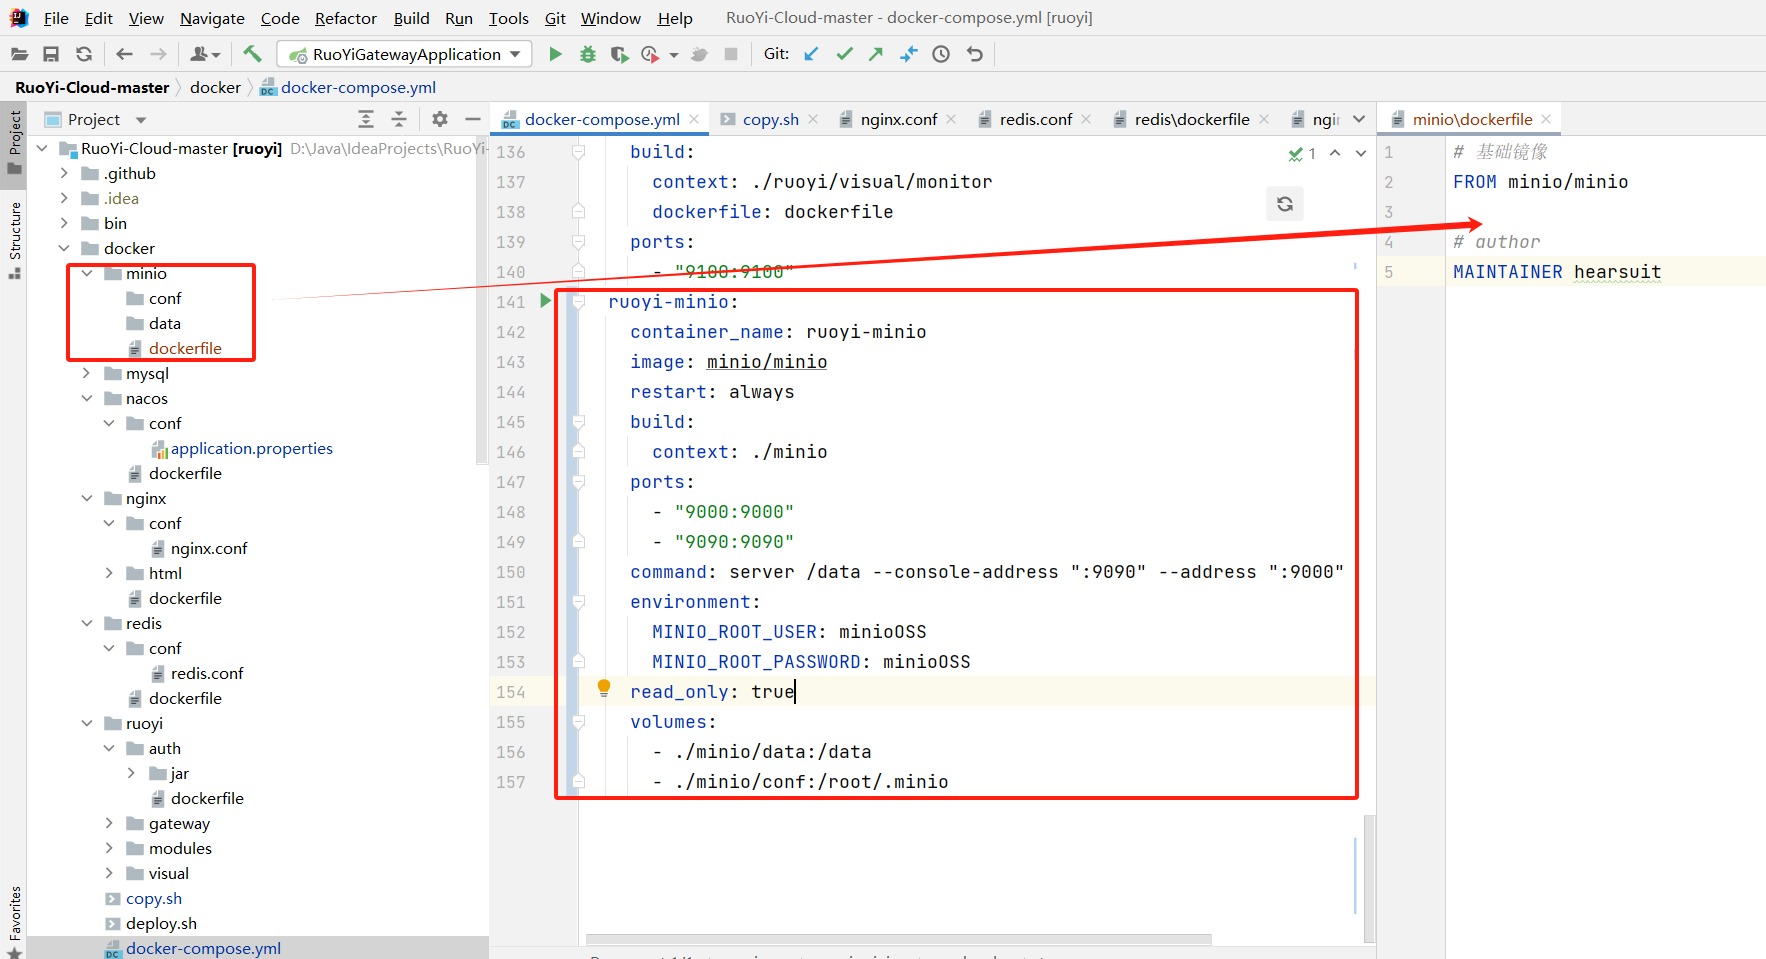Close the minio\dockerfile tab

tap(1546, 119)
